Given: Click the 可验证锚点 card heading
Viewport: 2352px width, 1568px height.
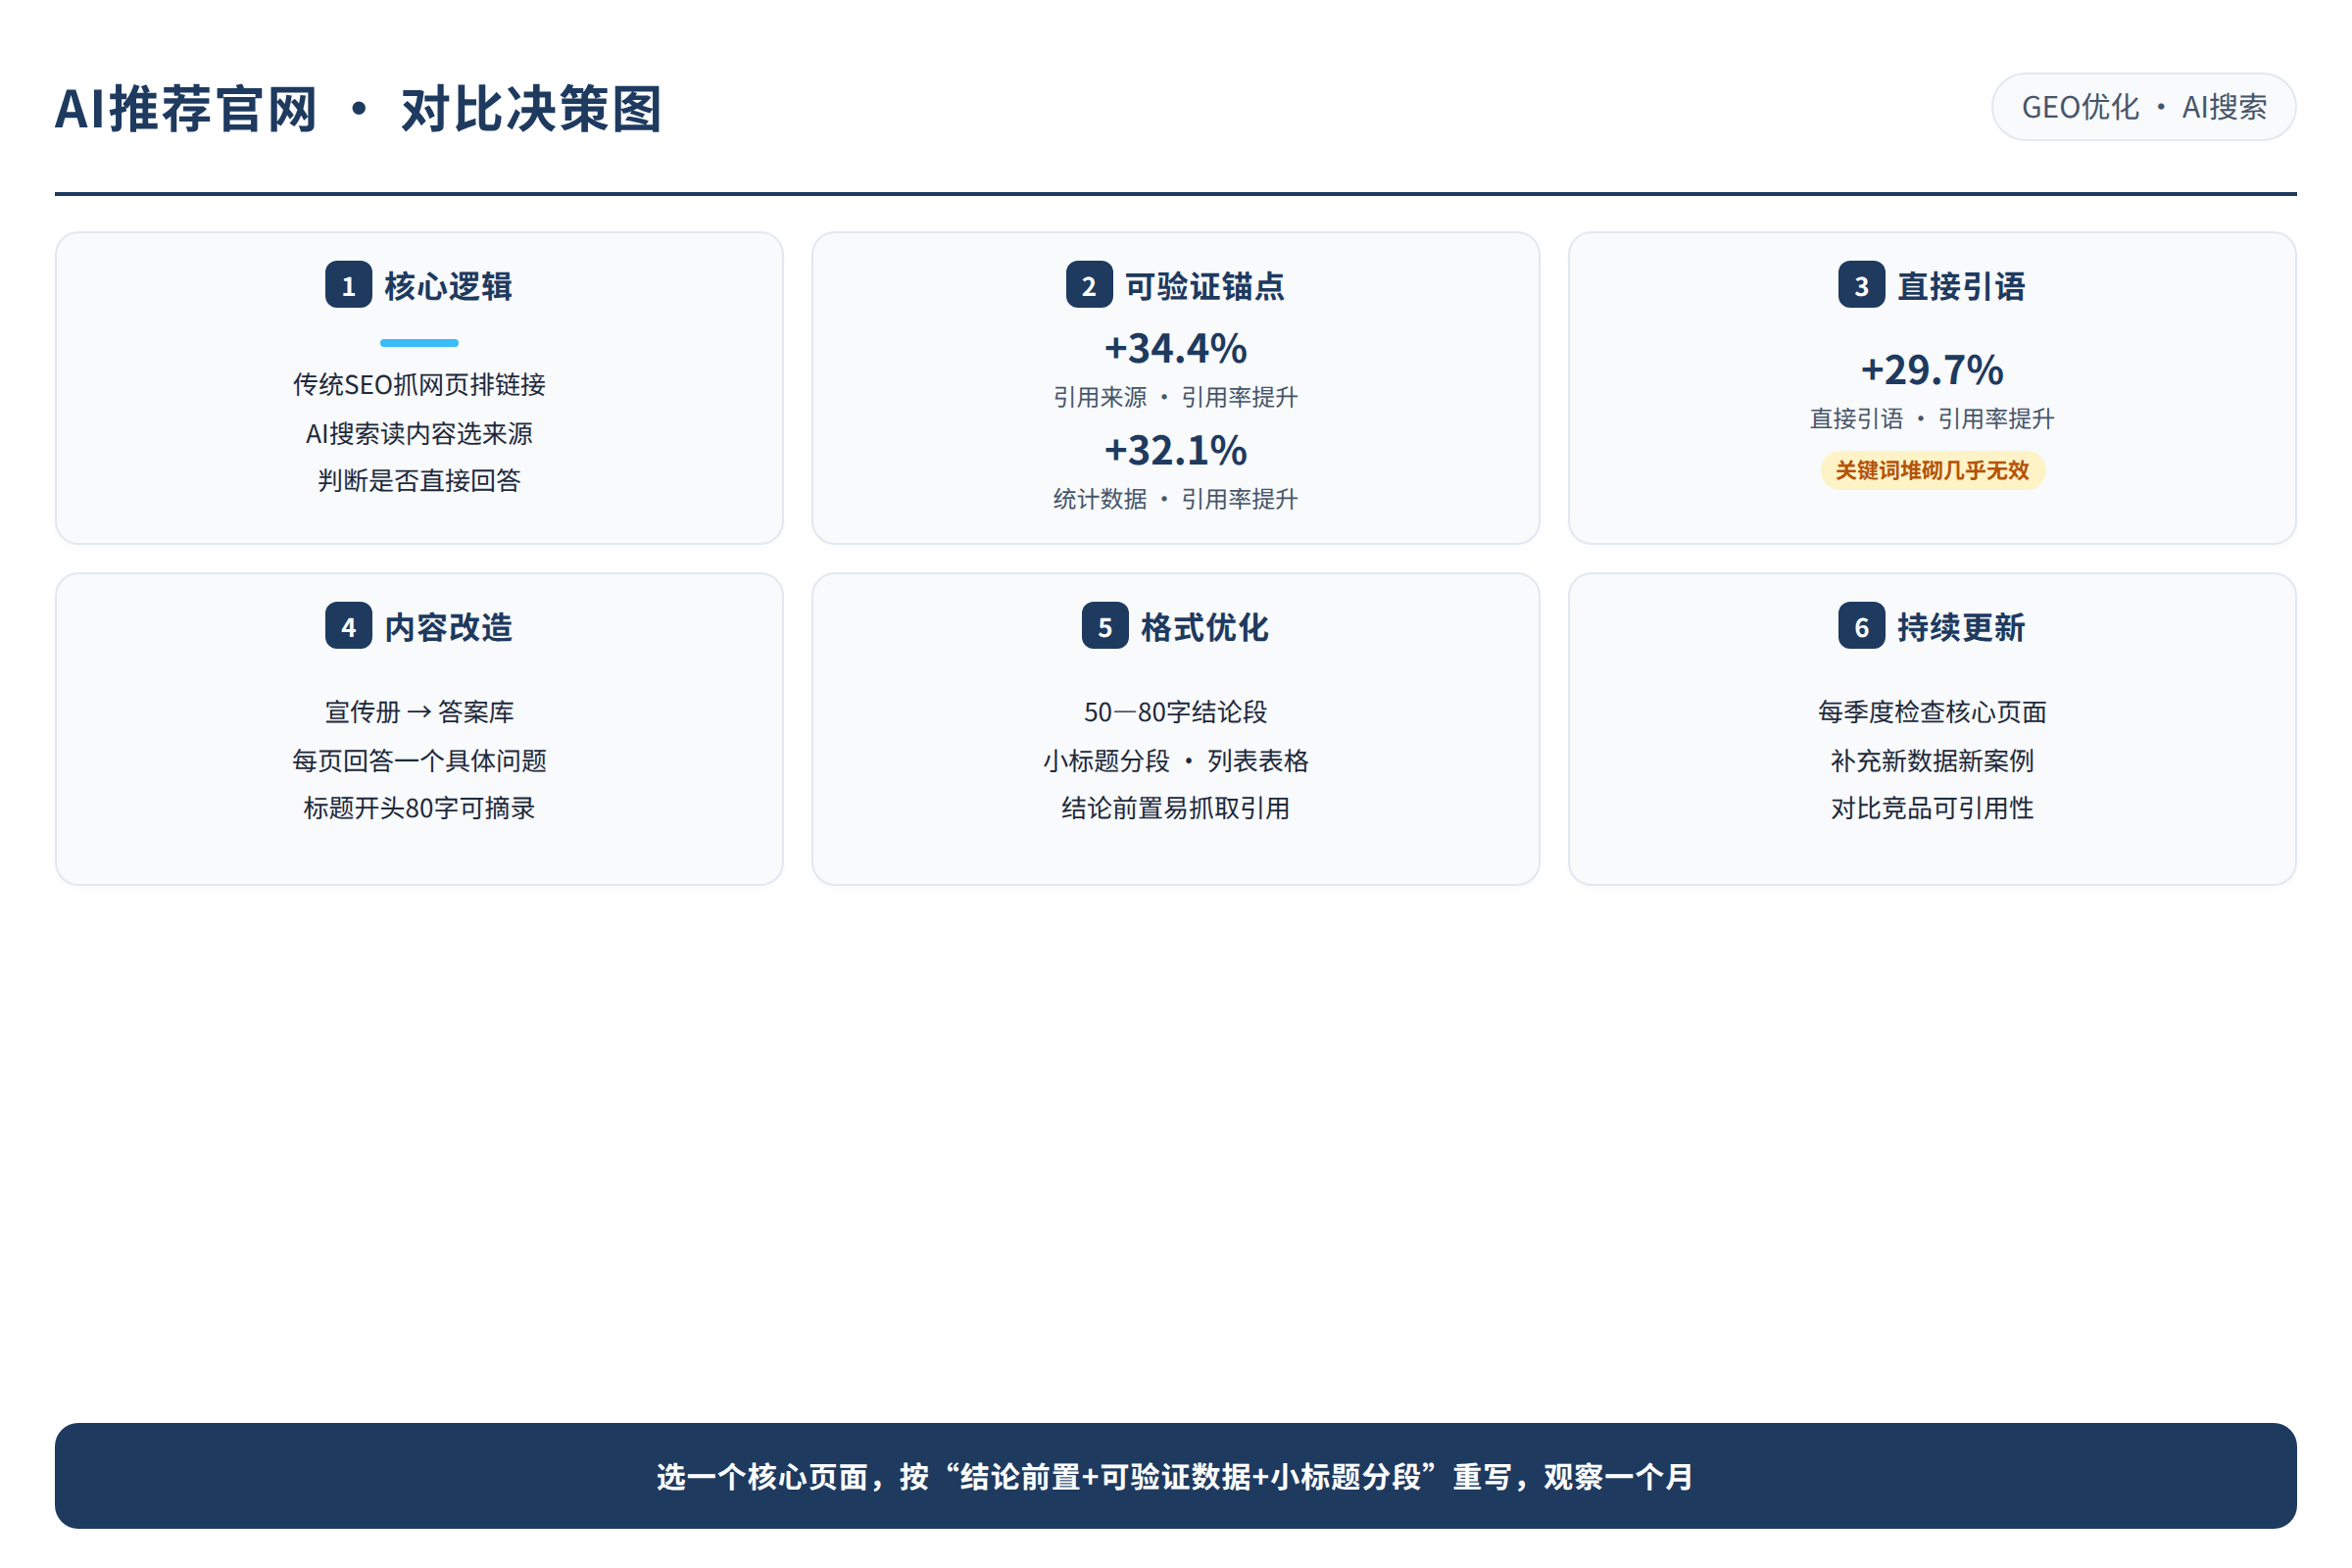Looking at the screenshot, I should [x=1205, y=286].
